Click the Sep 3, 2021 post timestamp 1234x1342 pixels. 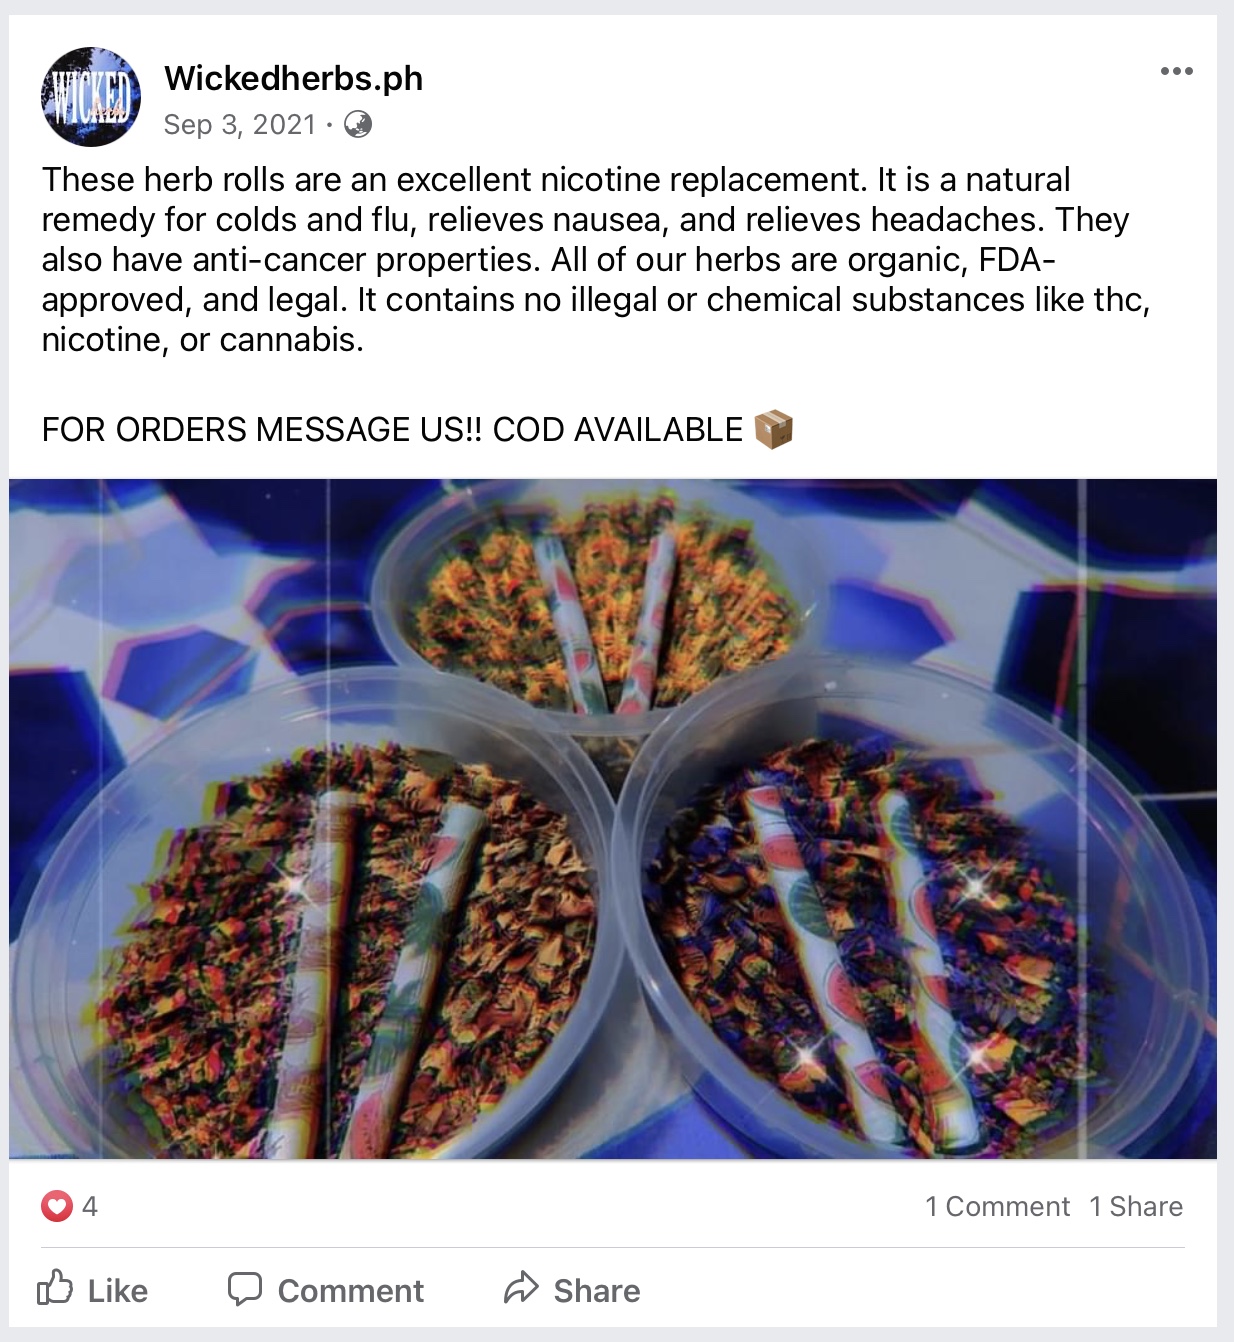tap(240, 124)
